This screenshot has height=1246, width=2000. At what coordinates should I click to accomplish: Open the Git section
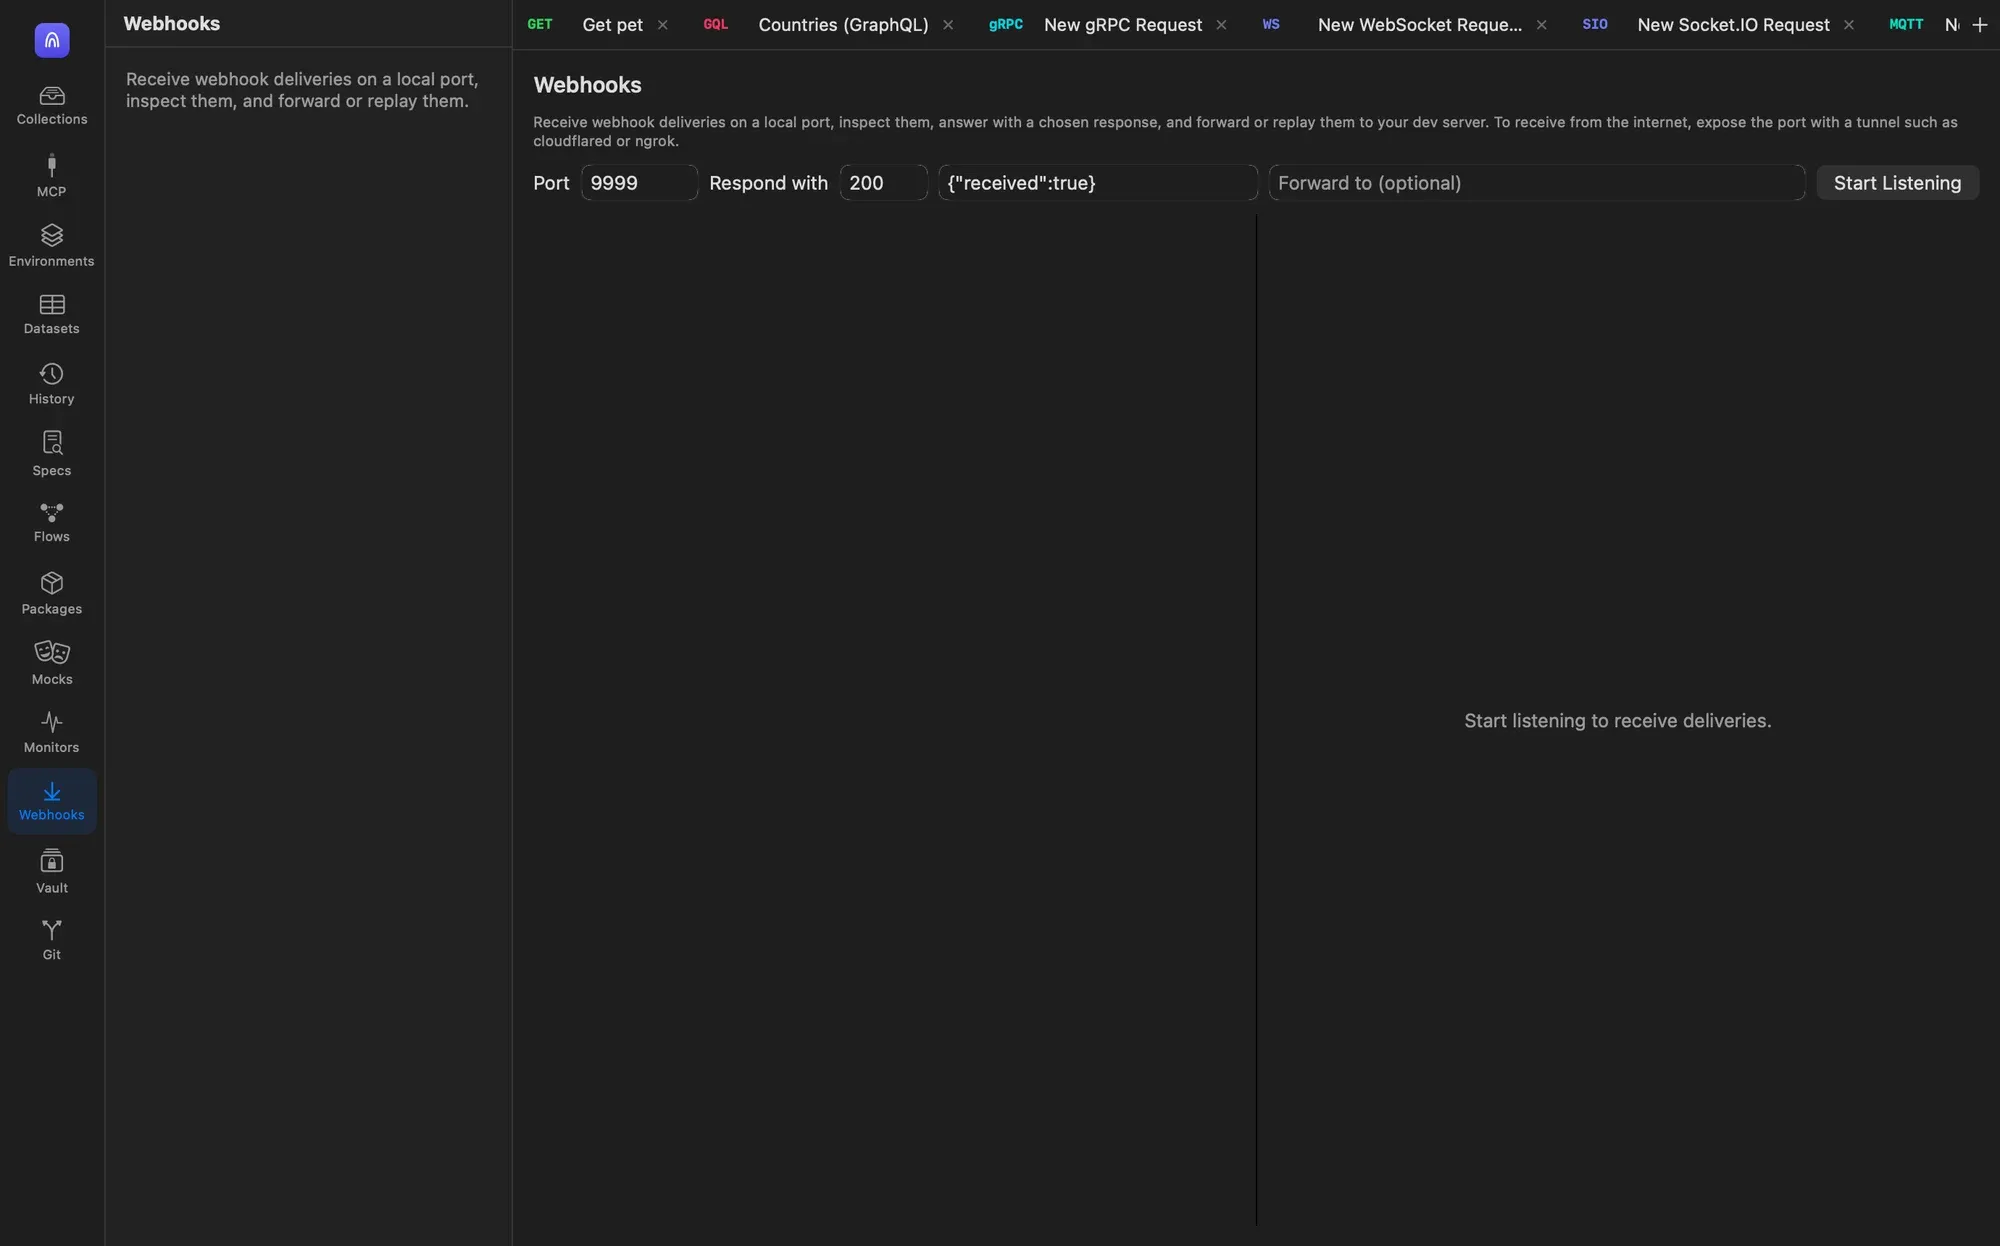coord(52,940)
